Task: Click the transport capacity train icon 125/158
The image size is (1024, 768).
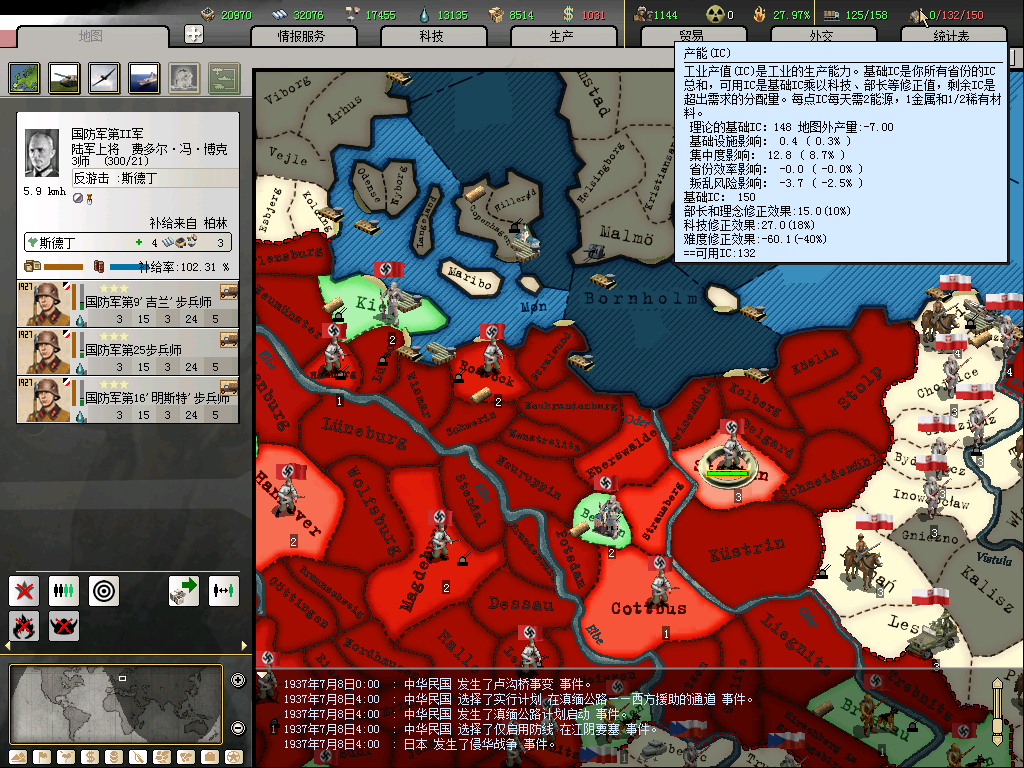Action: click(831, 14)
